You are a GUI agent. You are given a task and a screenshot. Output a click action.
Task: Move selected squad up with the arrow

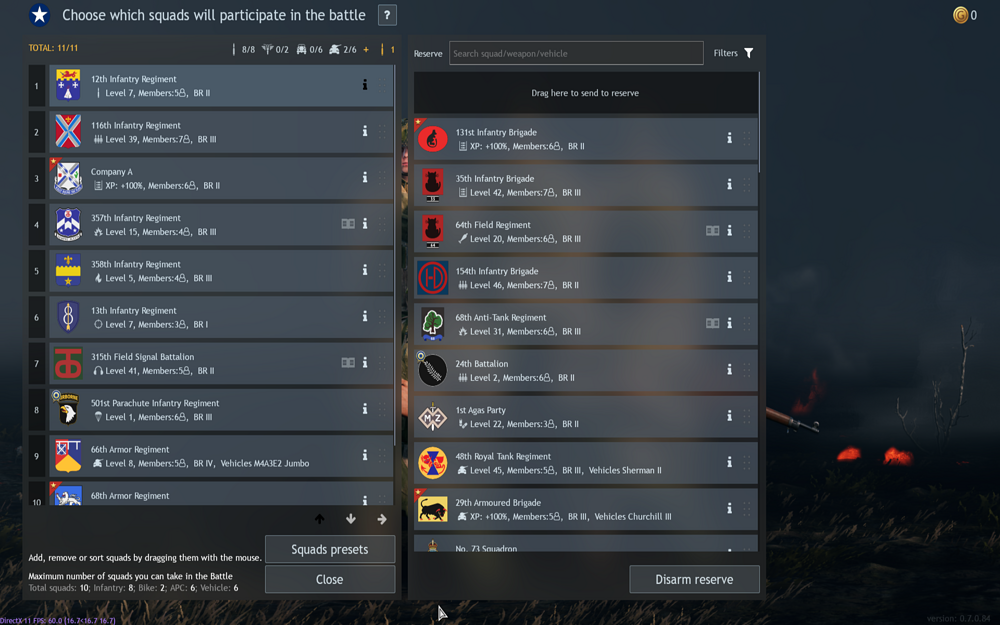pos(320,519)
